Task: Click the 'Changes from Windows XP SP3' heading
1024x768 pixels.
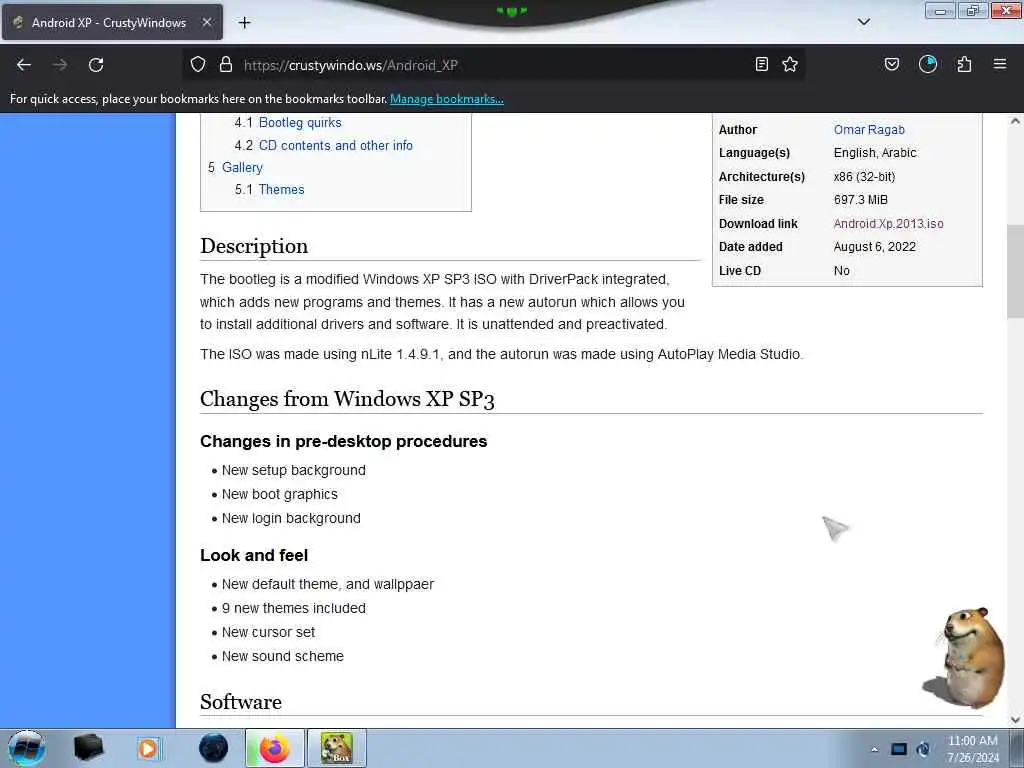Action: (x=347, y=399)
